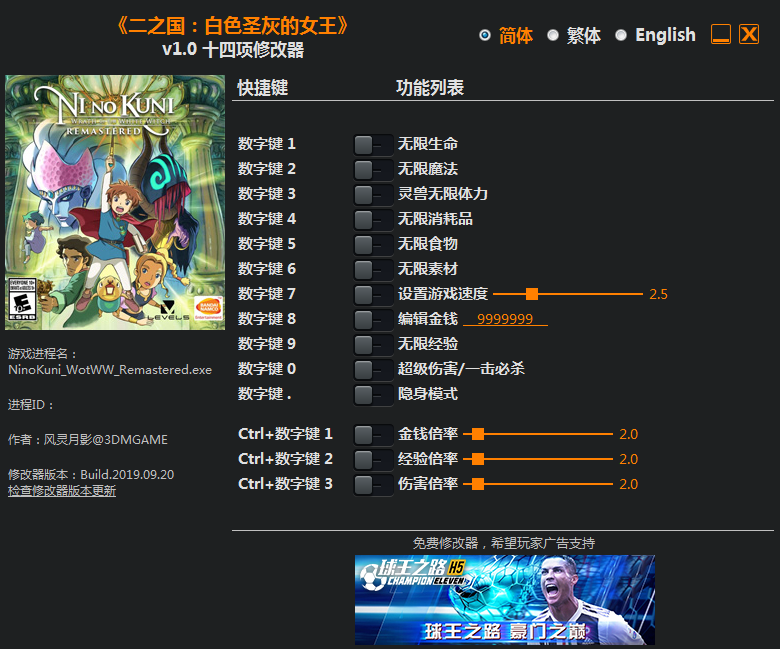Image resolution: width=780 pixels, height=649 pixels.
Task: Click v1.0 十四项修改器 subtitle
Action: point(233,50)
